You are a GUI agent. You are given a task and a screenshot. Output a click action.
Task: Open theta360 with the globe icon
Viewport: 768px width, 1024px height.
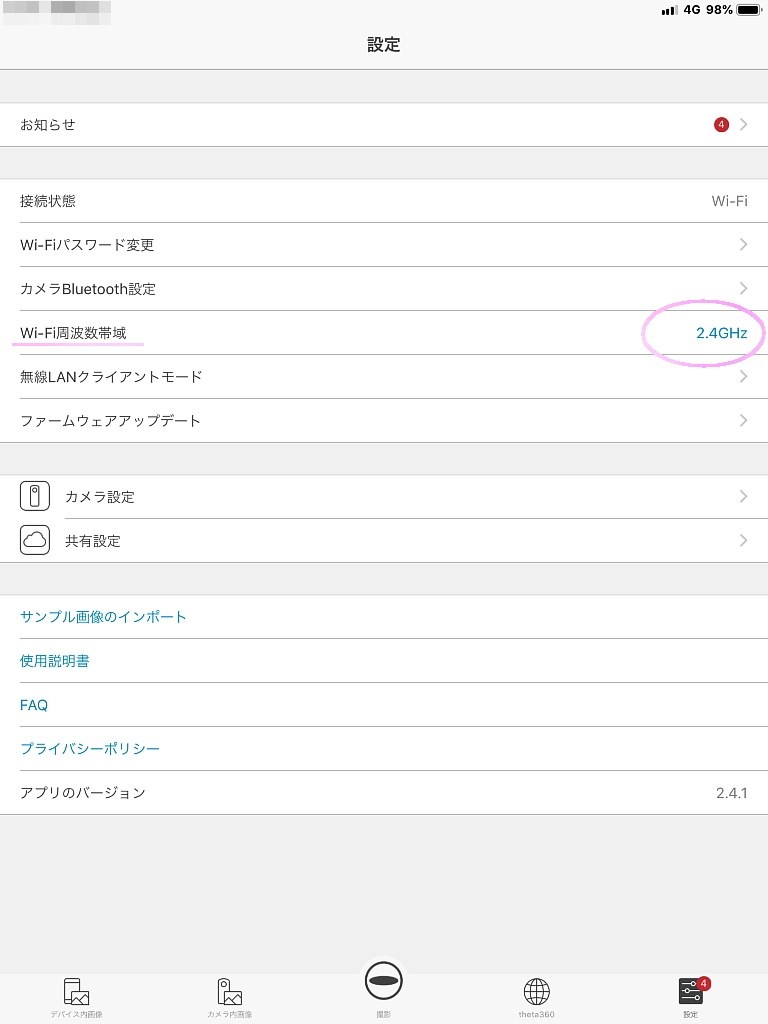coord(537,991)
